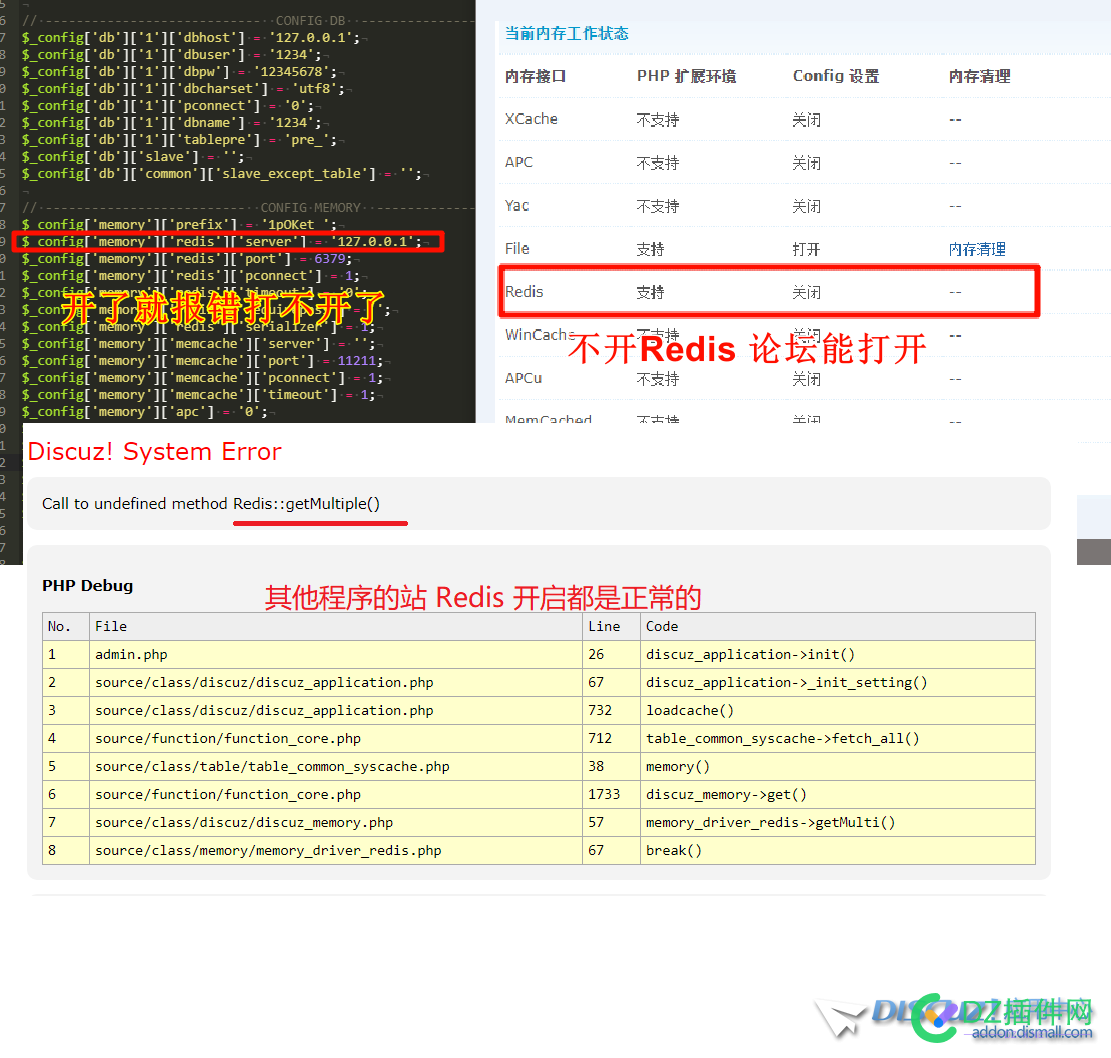Select Redis row's 支持 PHP status cell
Viewport: 1111px width, 1058px height.
coord(650,292)
